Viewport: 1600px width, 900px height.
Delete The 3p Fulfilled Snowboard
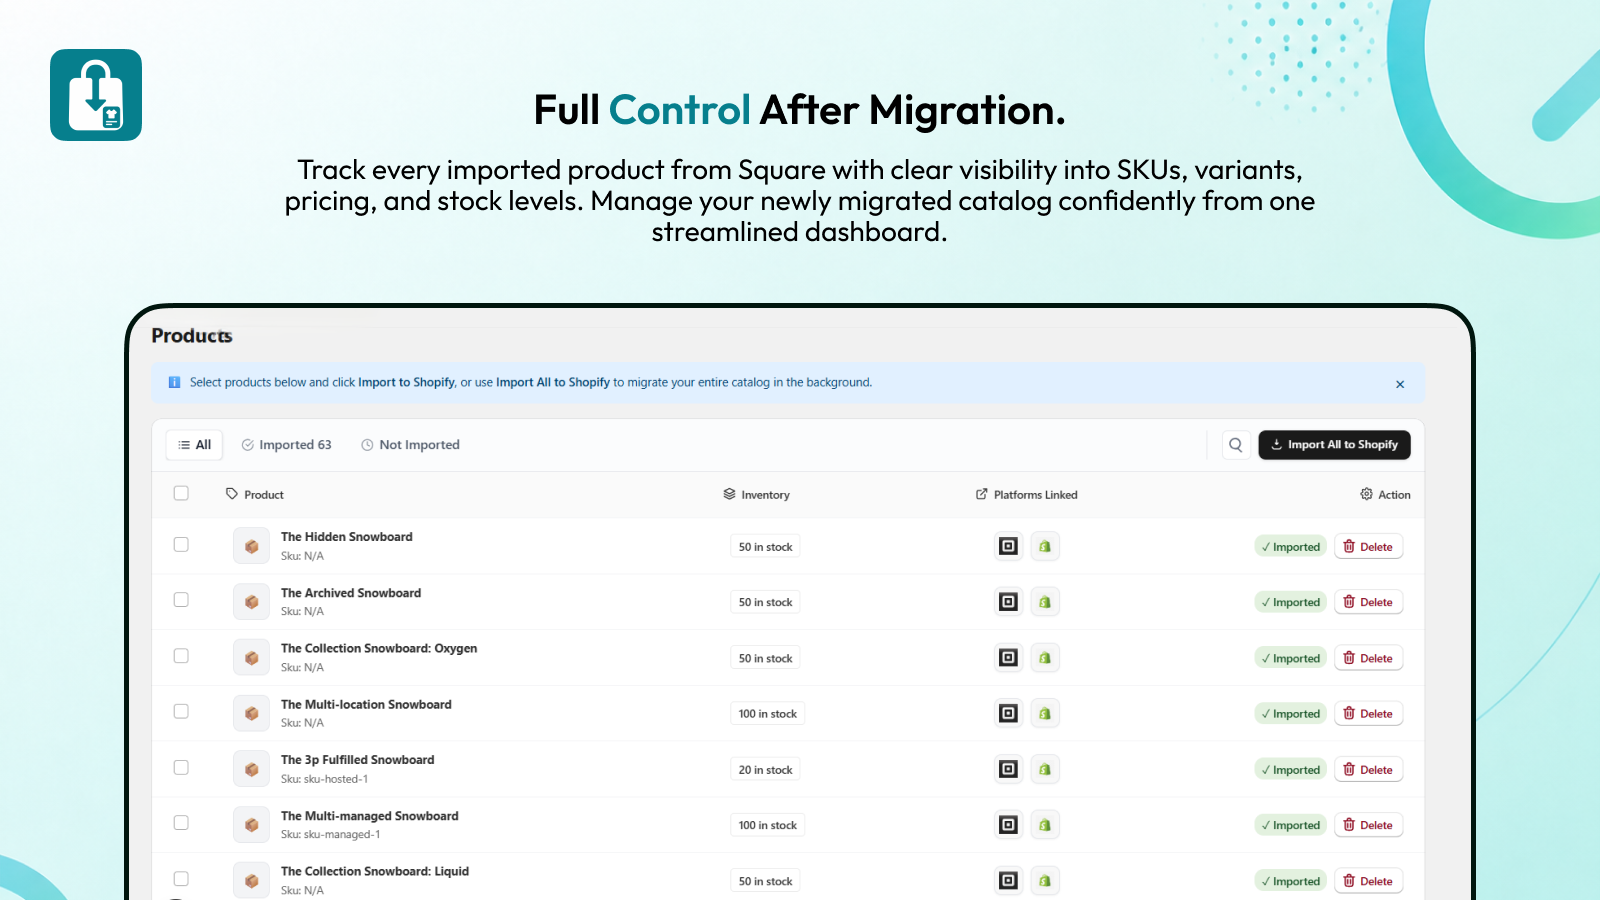coord(1368,770)
